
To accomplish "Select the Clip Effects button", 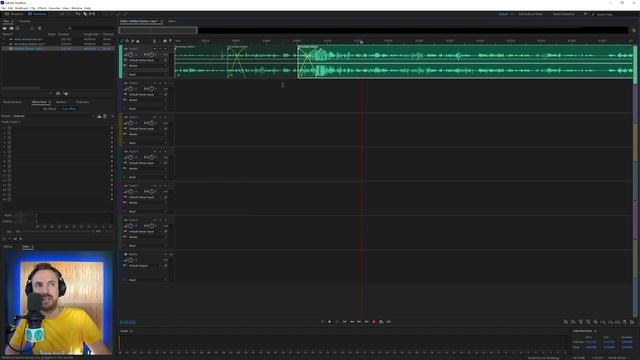I will coord(49,109).
